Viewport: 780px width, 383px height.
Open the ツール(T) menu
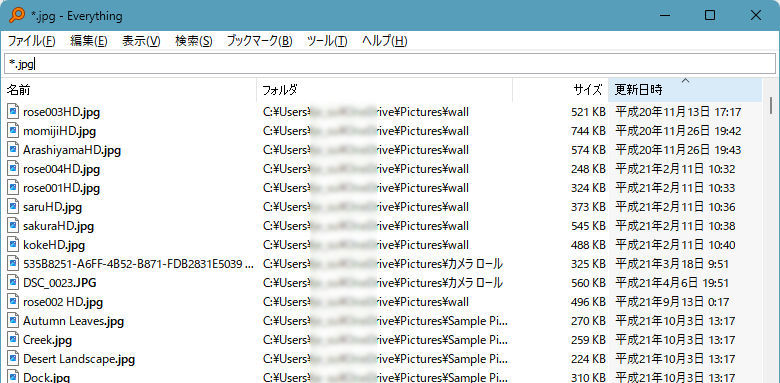[x=327, y=41]
